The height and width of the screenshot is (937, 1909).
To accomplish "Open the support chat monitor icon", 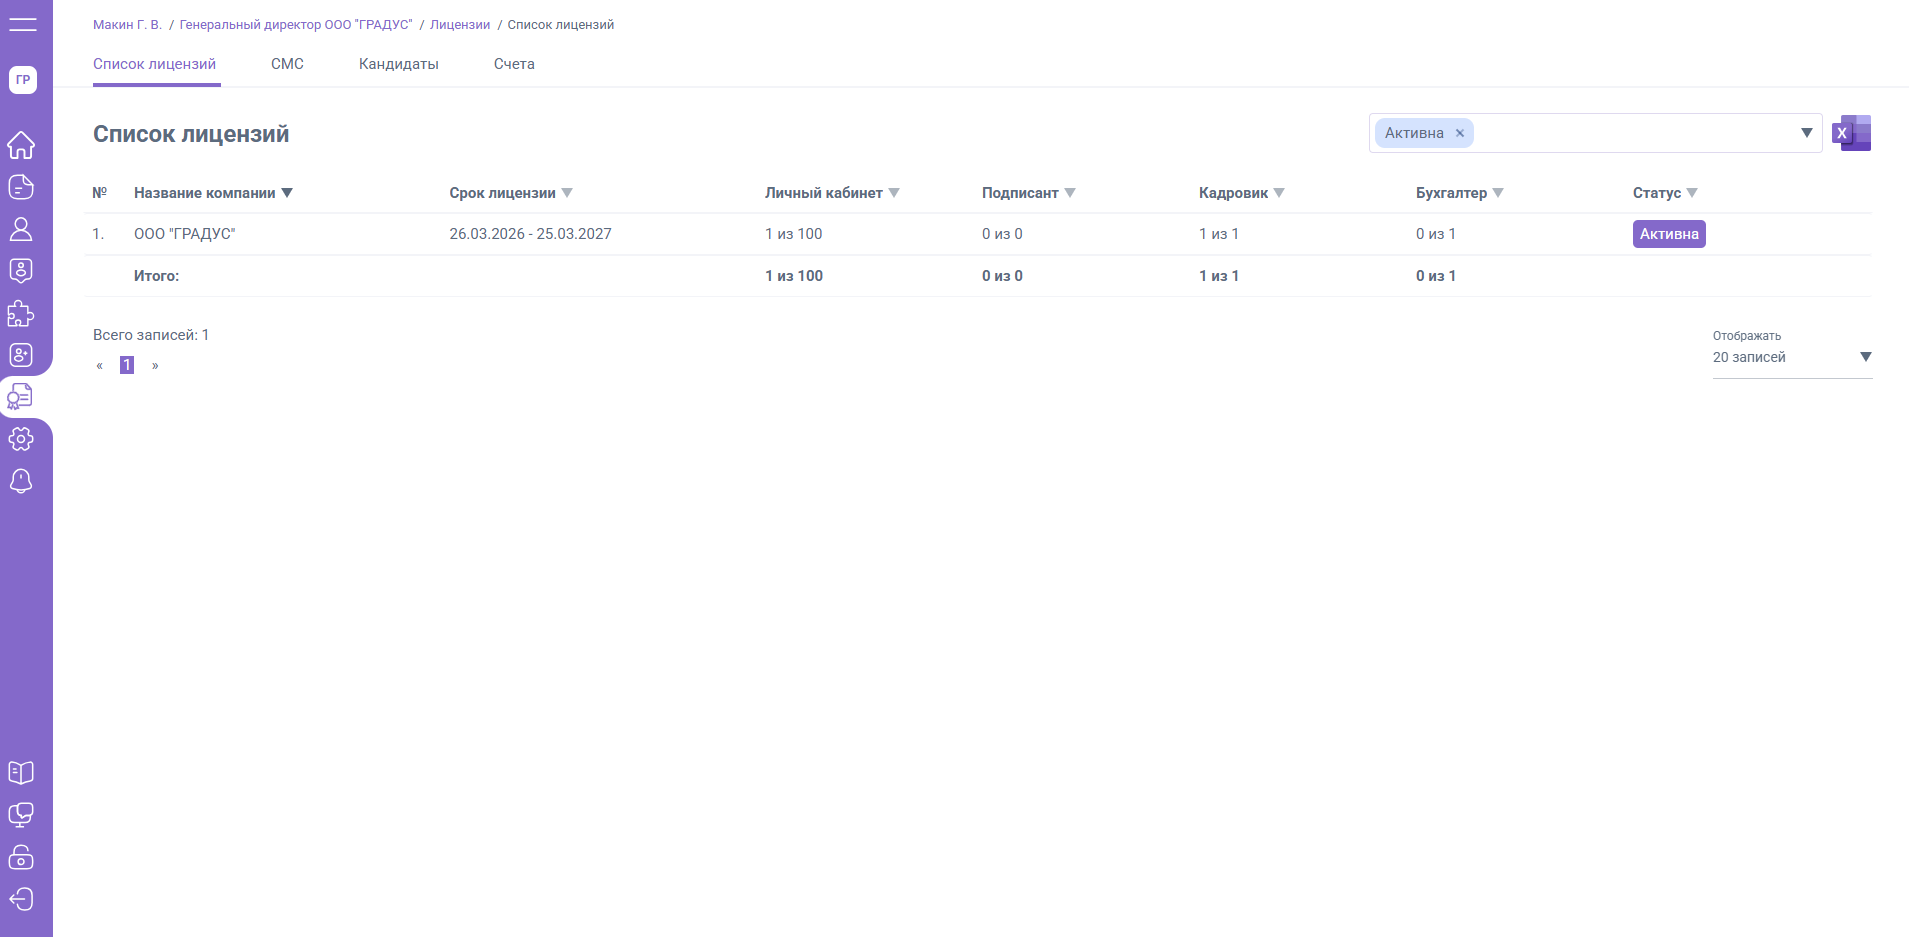I will (x=21, y=815).
